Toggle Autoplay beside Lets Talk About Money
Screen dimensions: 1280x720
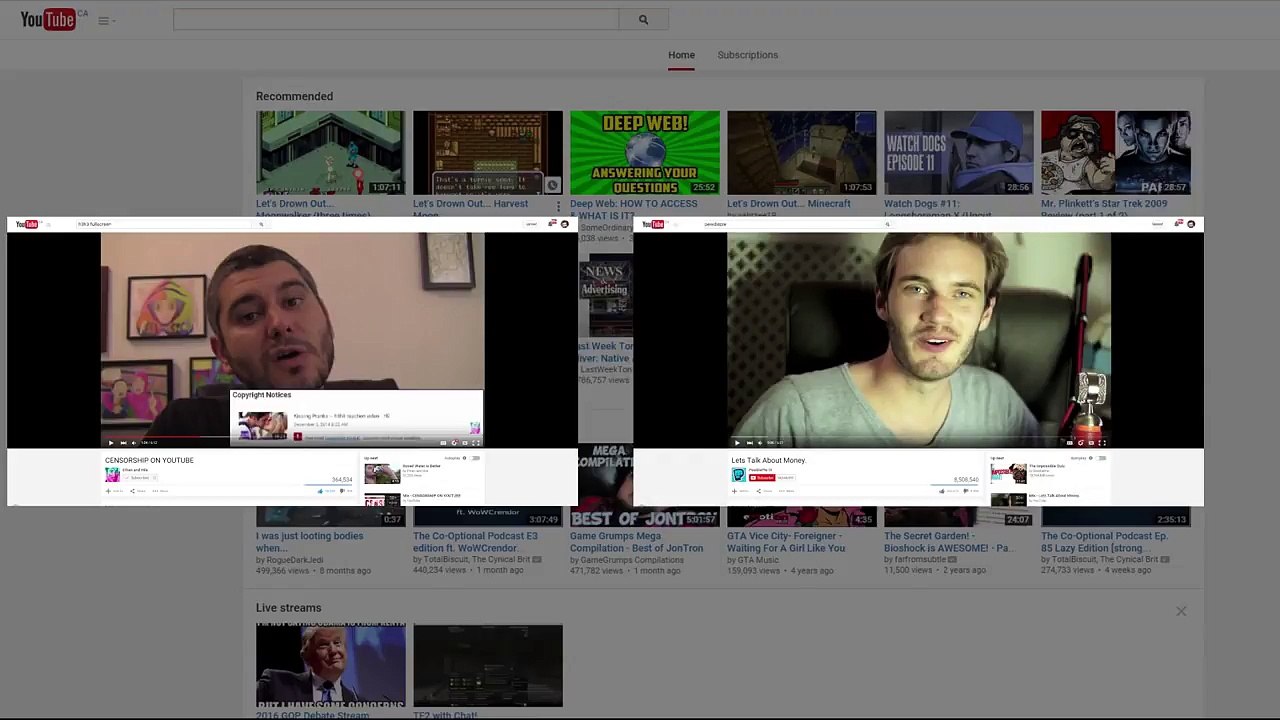click(x=1101, y=458)
